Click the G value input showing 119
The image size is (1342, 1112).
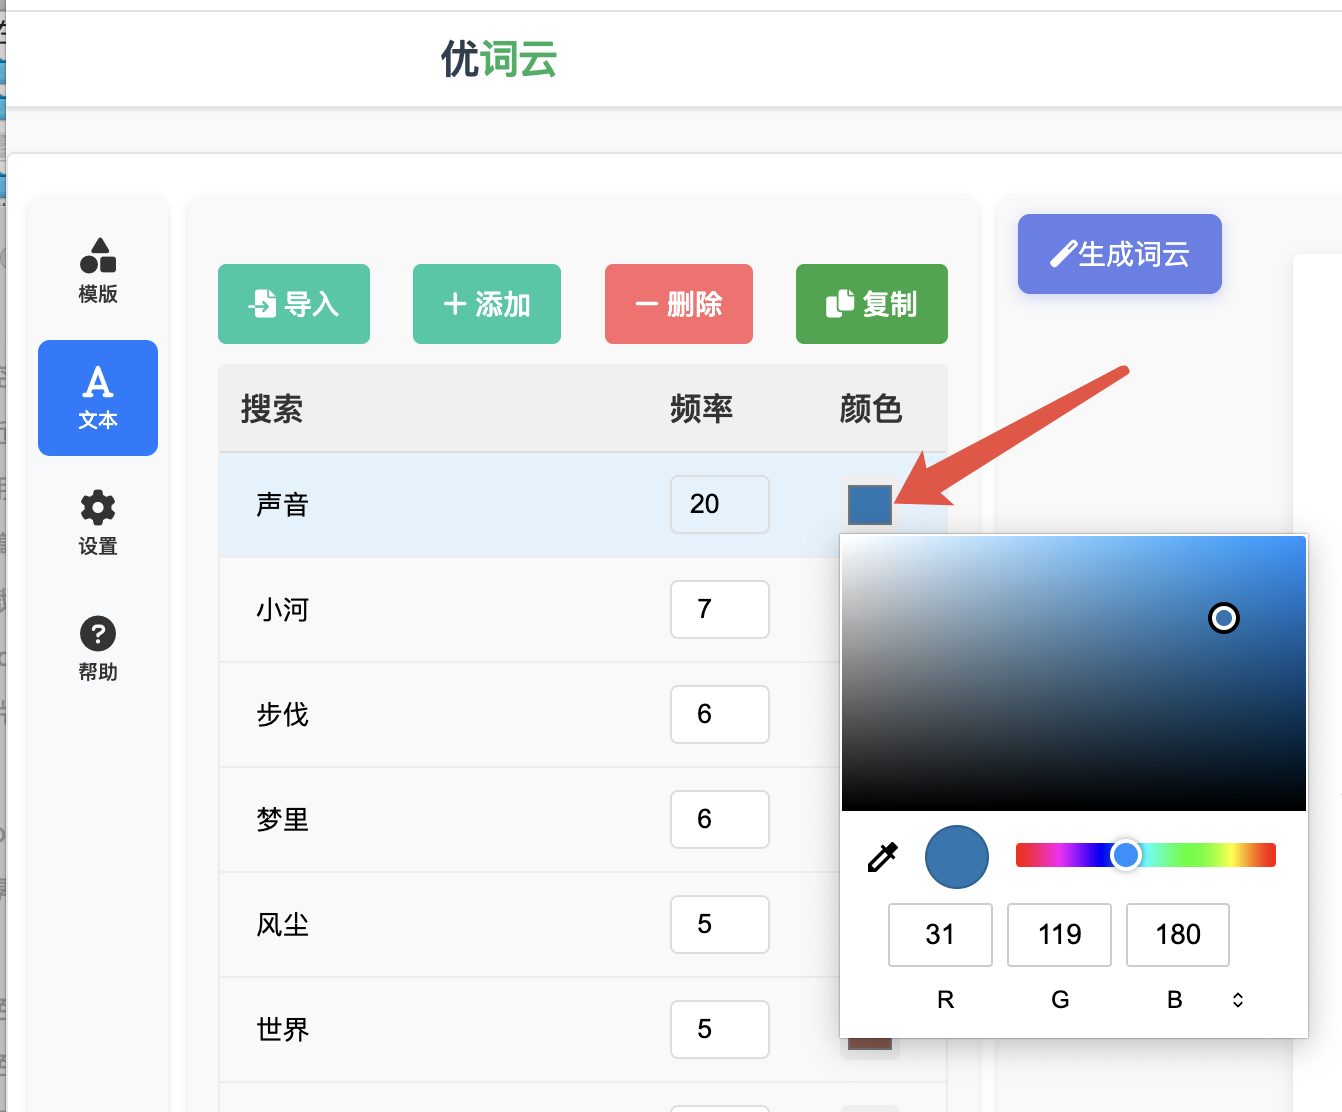pos(1059,935)
